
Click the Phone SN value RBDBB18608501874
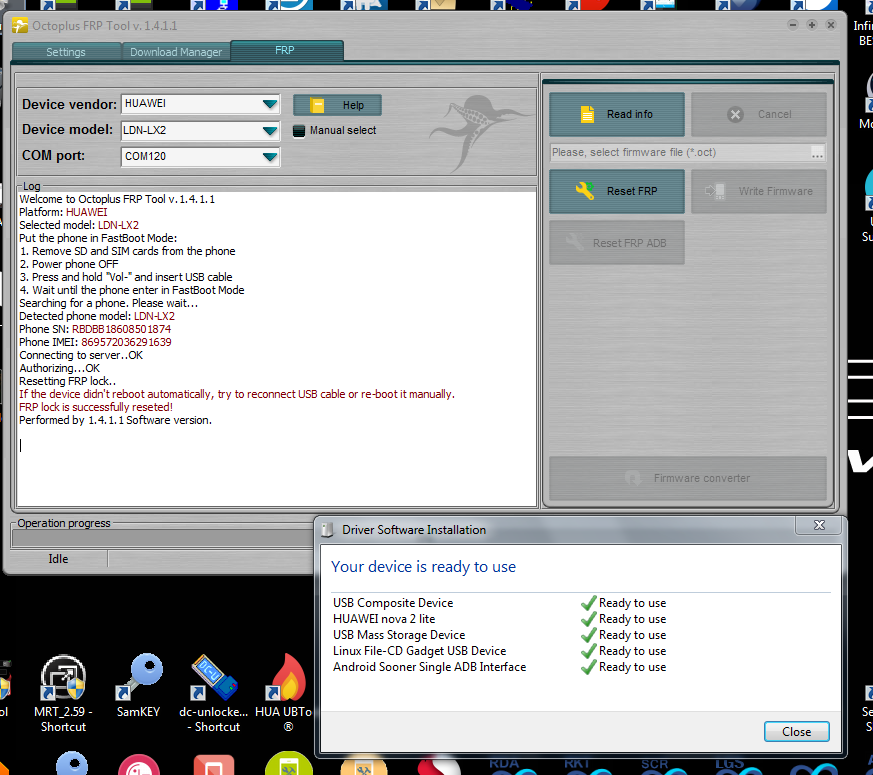pos(121,329)
